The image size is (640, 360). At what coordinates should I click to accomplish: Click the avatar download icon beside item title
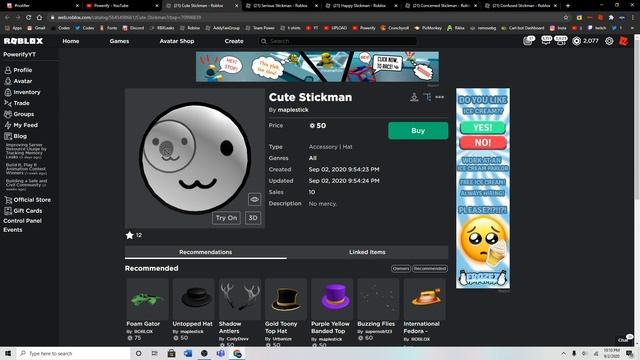click(414, 97)
